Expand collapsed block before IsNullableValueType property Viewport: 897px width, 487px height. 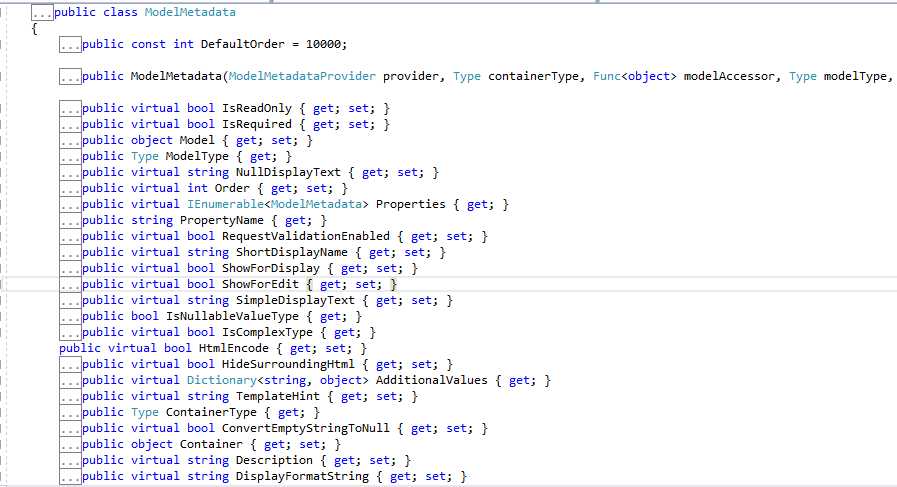tap(70, 317)
